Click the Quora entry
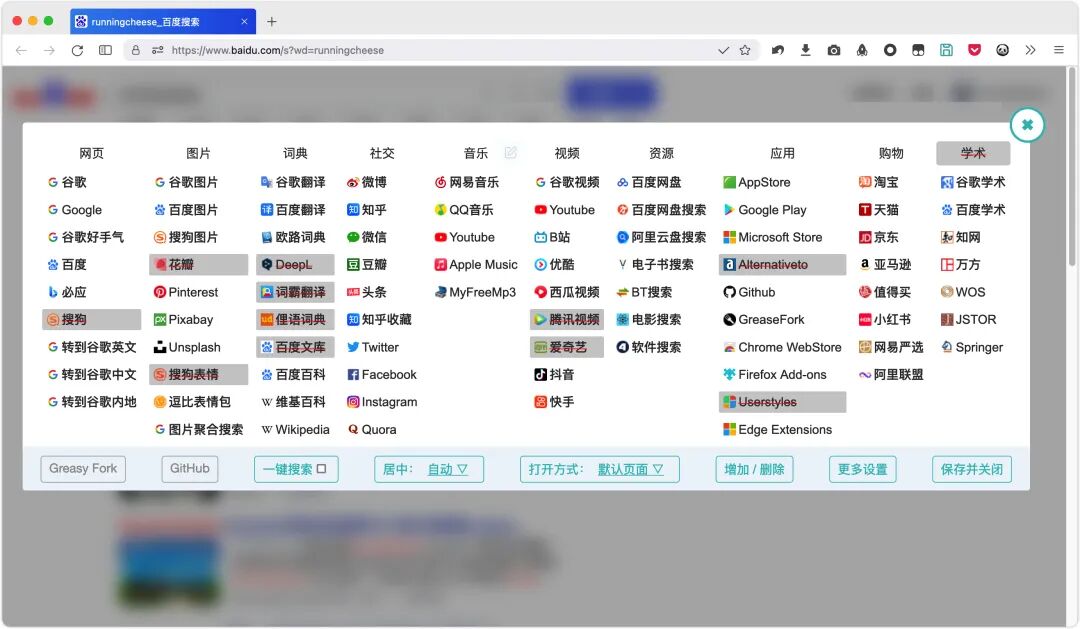1080x629 pixels. point(372,430)
